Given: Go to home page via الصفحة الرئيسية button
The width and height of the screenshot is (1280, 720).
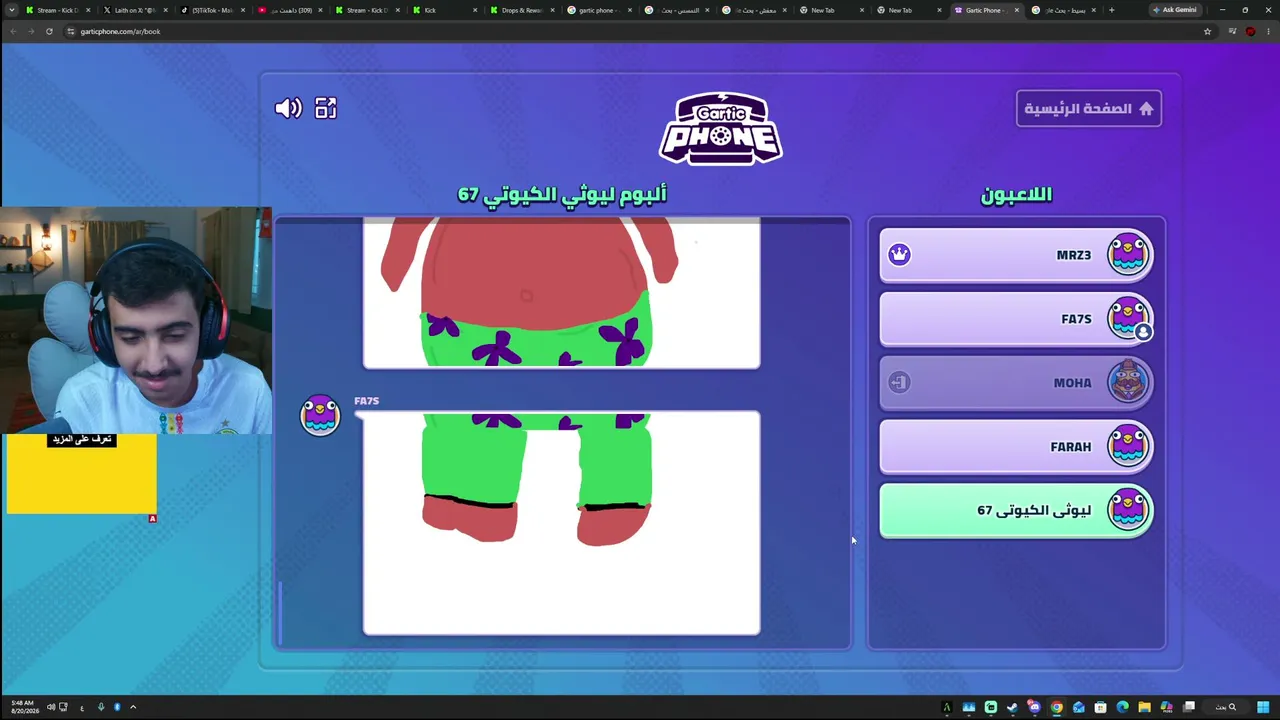Looking at the screenshot, I should coord(1089,109).
